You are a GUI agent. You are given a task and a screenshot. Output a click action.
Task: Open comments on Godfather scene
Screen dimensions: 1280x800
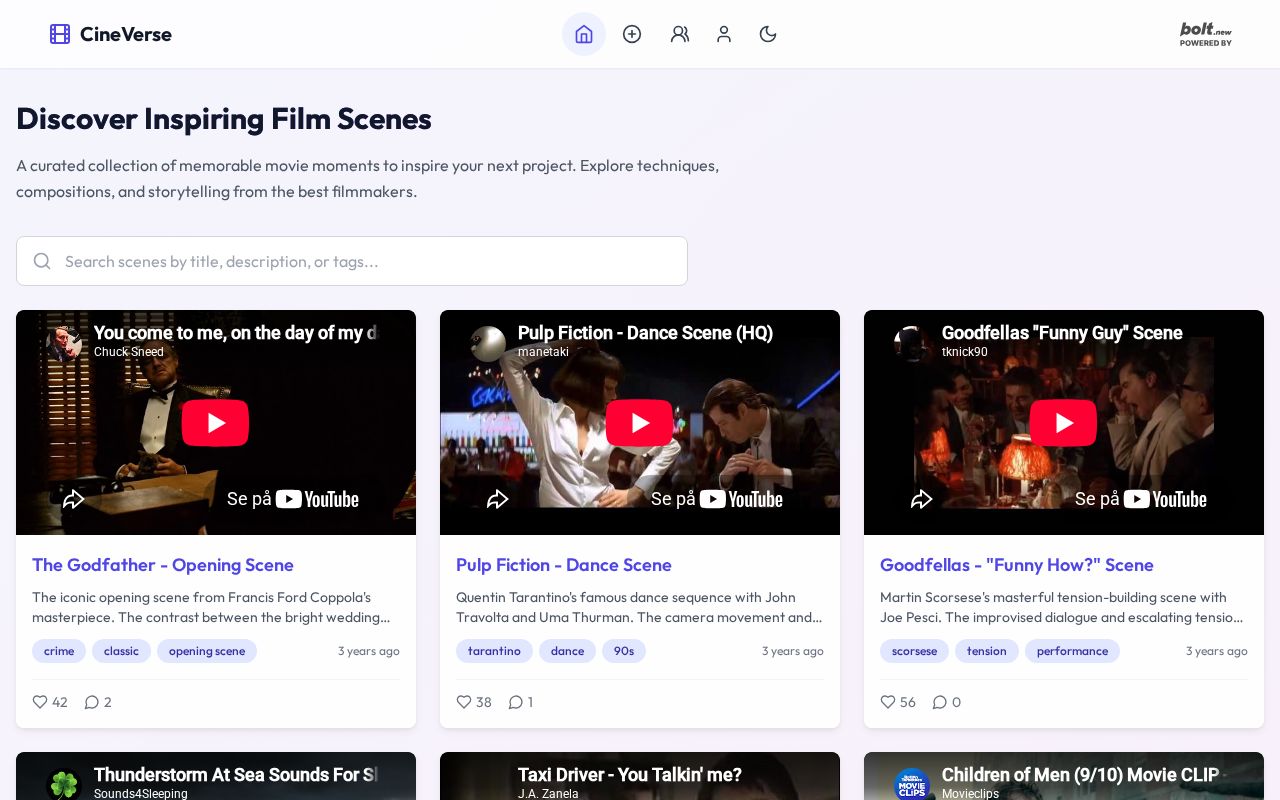pos(98,702)
